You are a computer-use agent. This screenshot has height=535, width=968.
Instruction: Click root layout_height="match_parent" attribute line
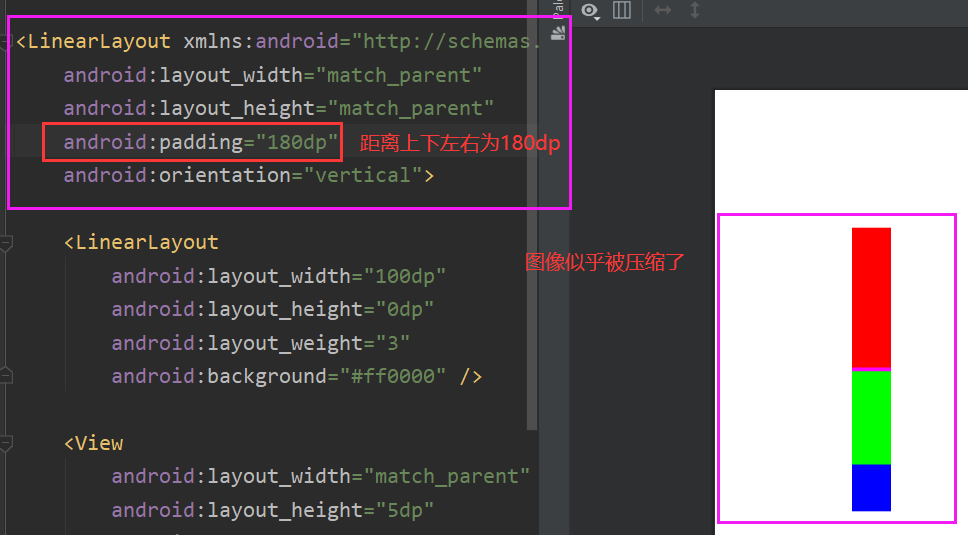278,109
